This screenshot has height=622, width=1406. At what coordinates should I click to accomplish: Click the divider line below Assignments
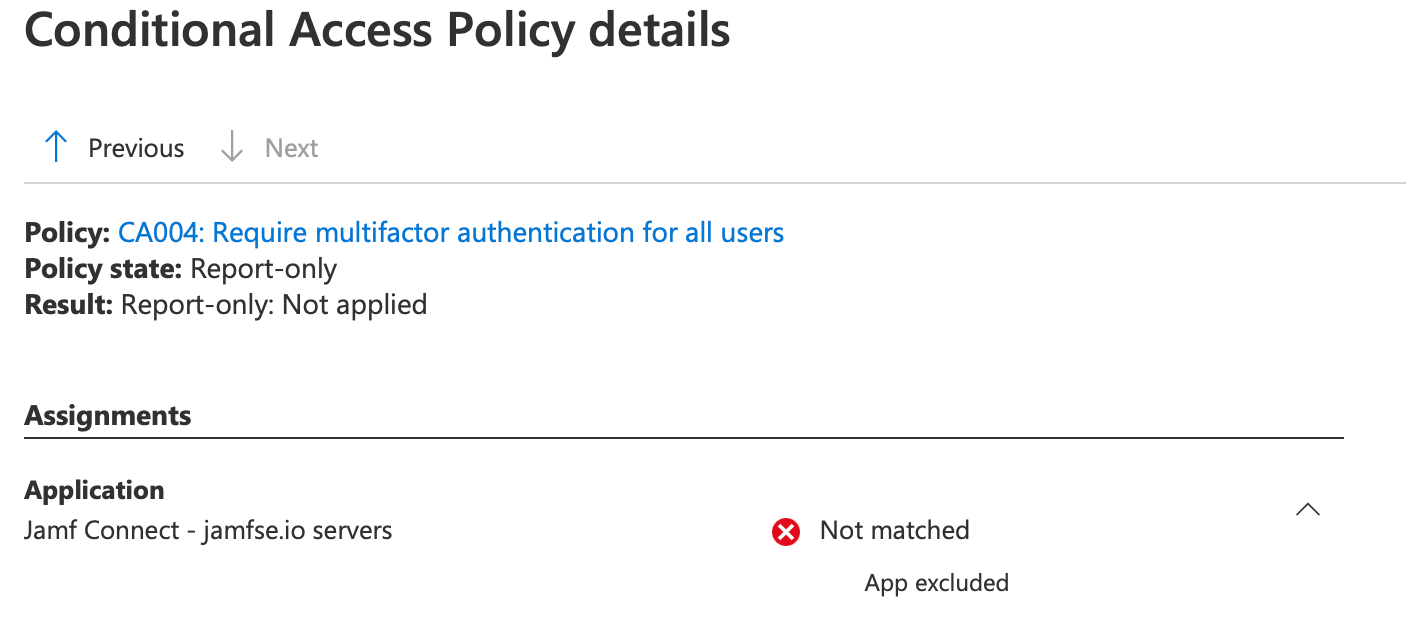tap(684, 438)
